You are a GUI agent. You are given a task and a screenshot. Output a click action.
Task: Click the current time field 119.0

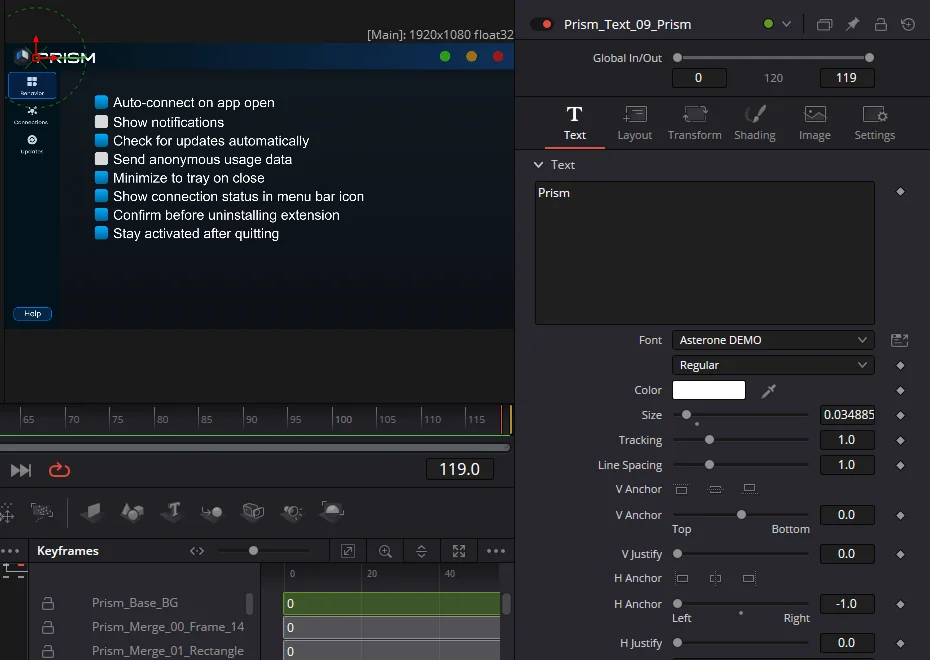(460, 470)
